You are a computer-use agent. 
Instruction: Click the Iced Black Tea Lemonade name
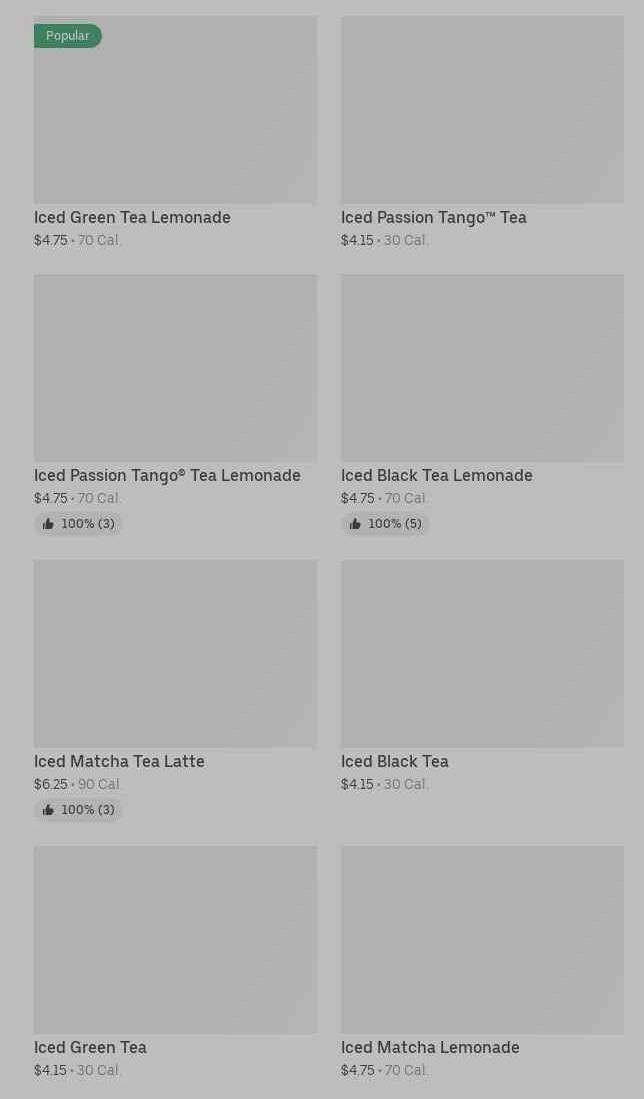[x=436, y=476]
